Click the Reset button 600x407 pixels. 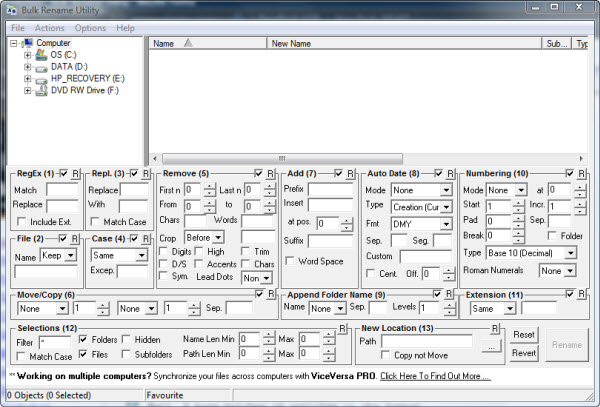(524, 335)
